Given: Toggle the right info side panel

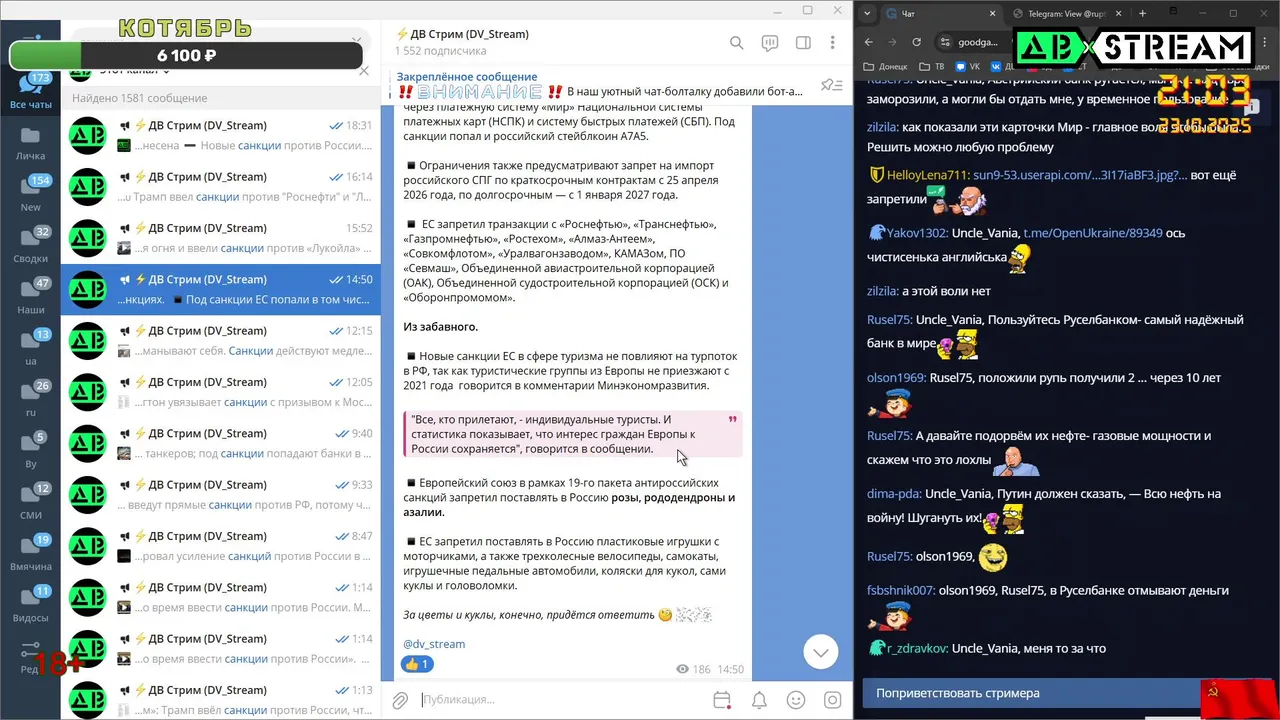Looking at the screenshot, I should (x=802, y=43).
